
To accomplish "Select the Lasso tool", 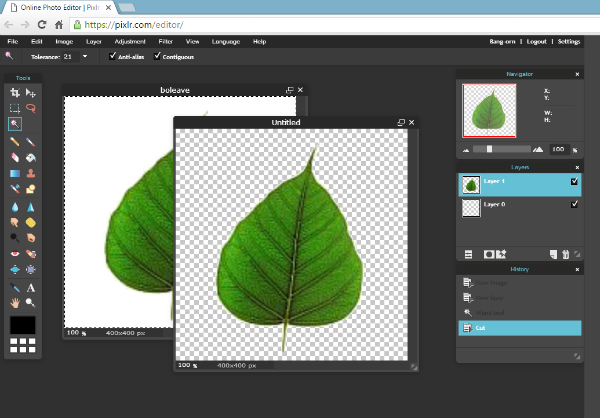I will coord(31,108).
